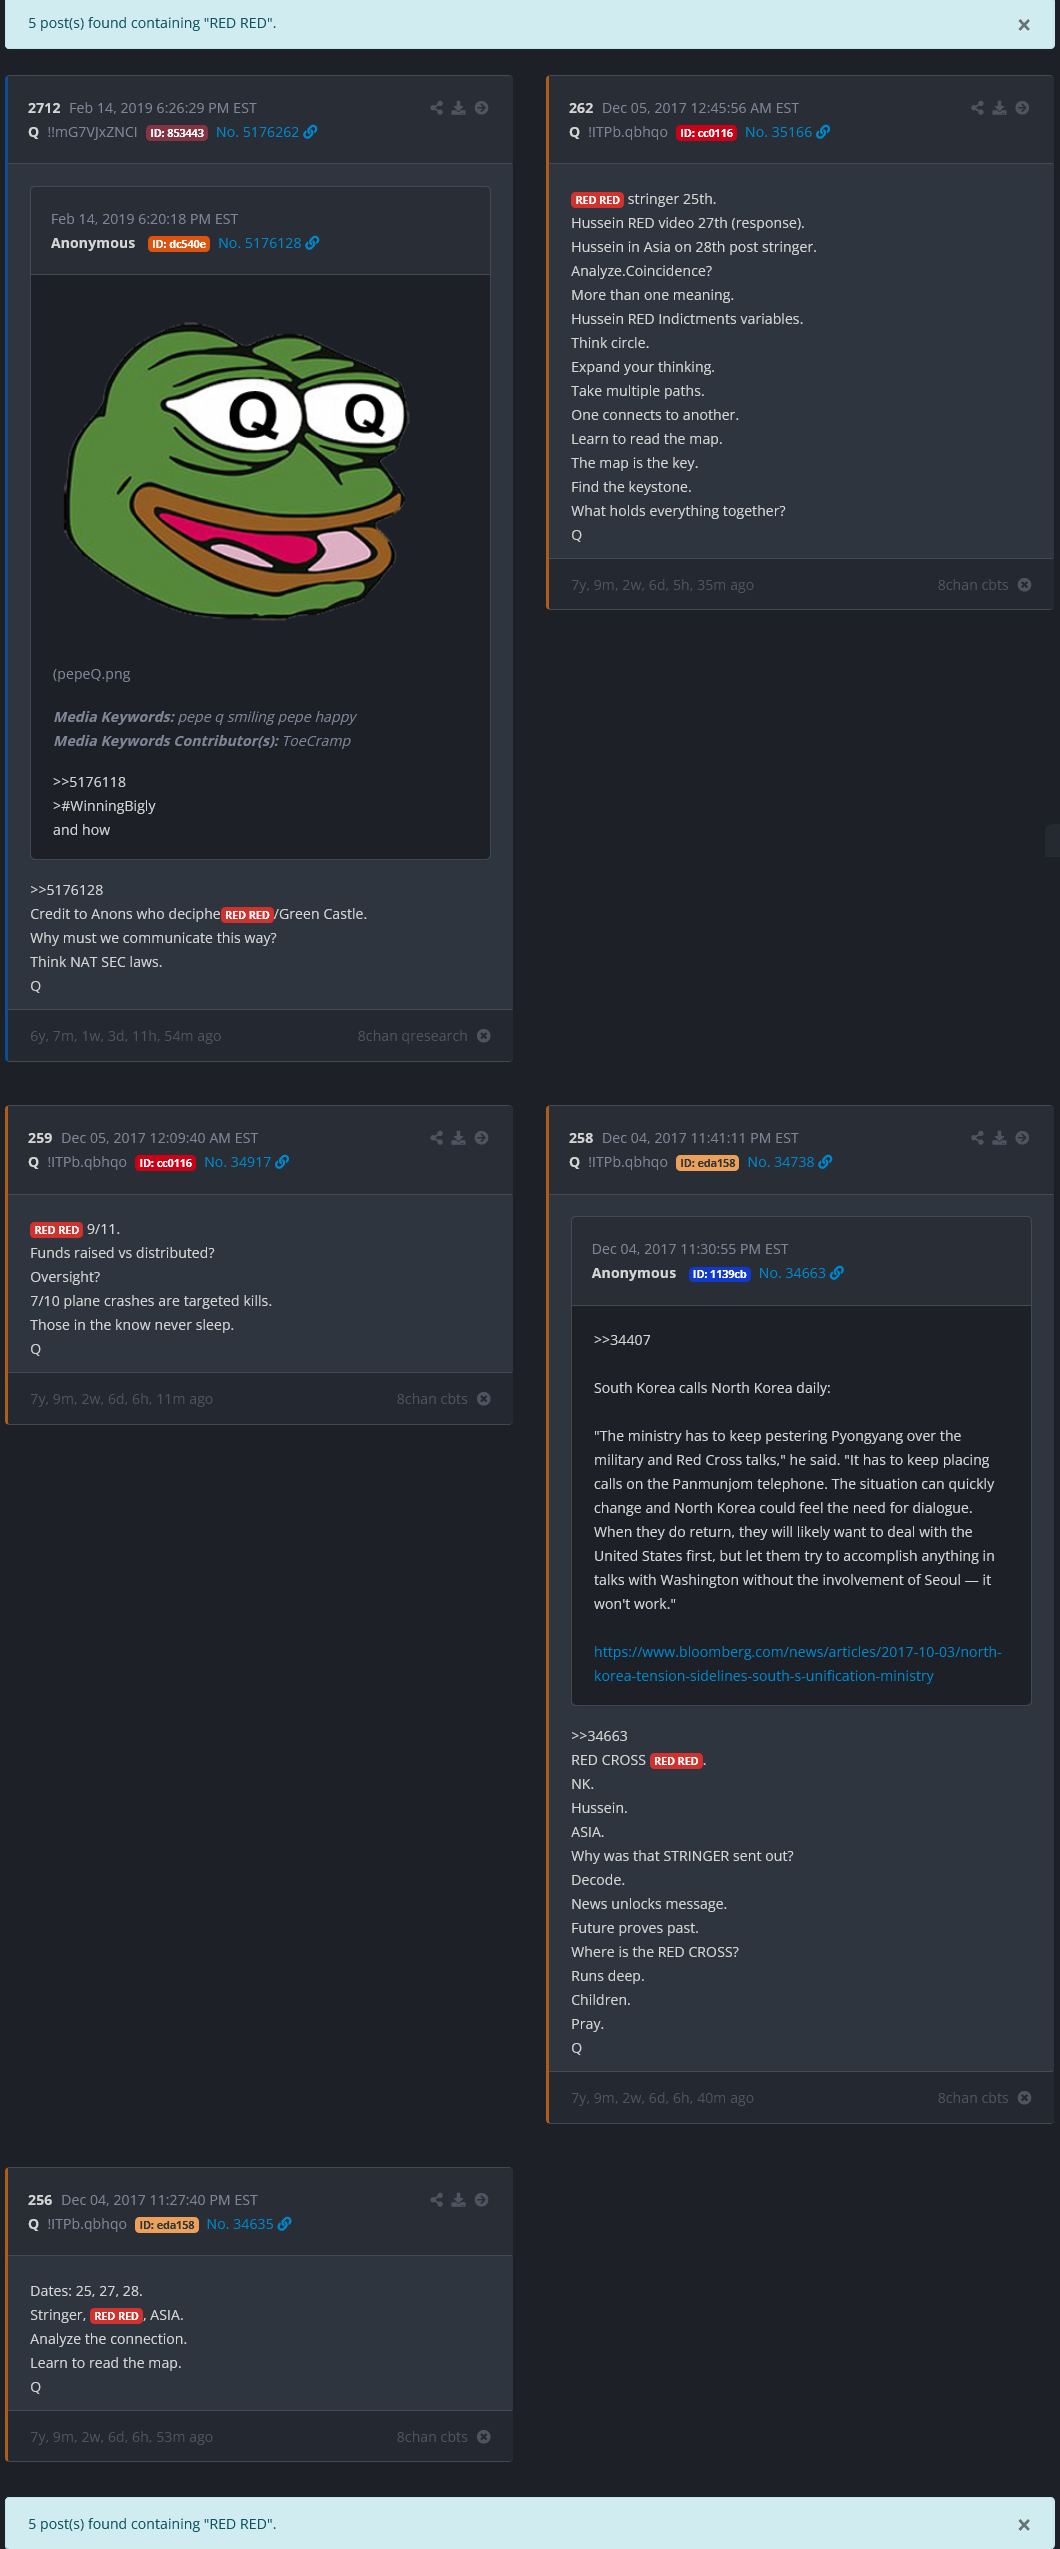Click share icon on post 258
The image size is (1060, 2549).
(977, 1138)
